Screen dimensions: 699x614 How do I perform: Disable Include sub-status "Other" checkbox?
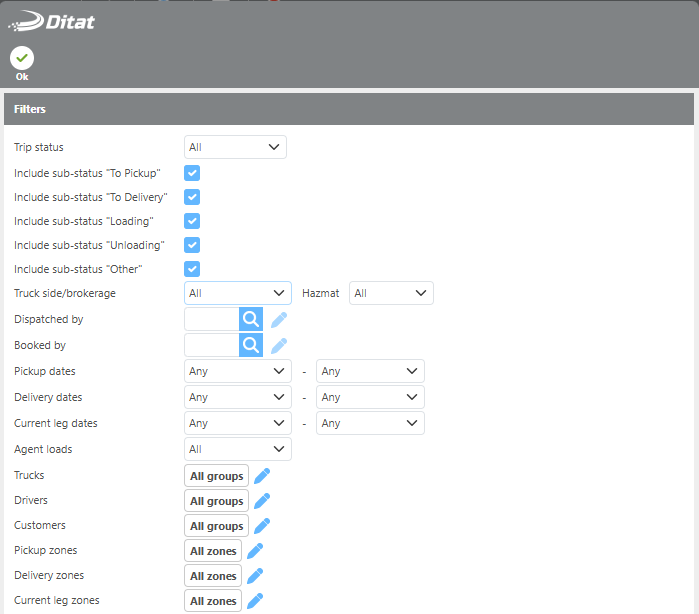point(192,269)
